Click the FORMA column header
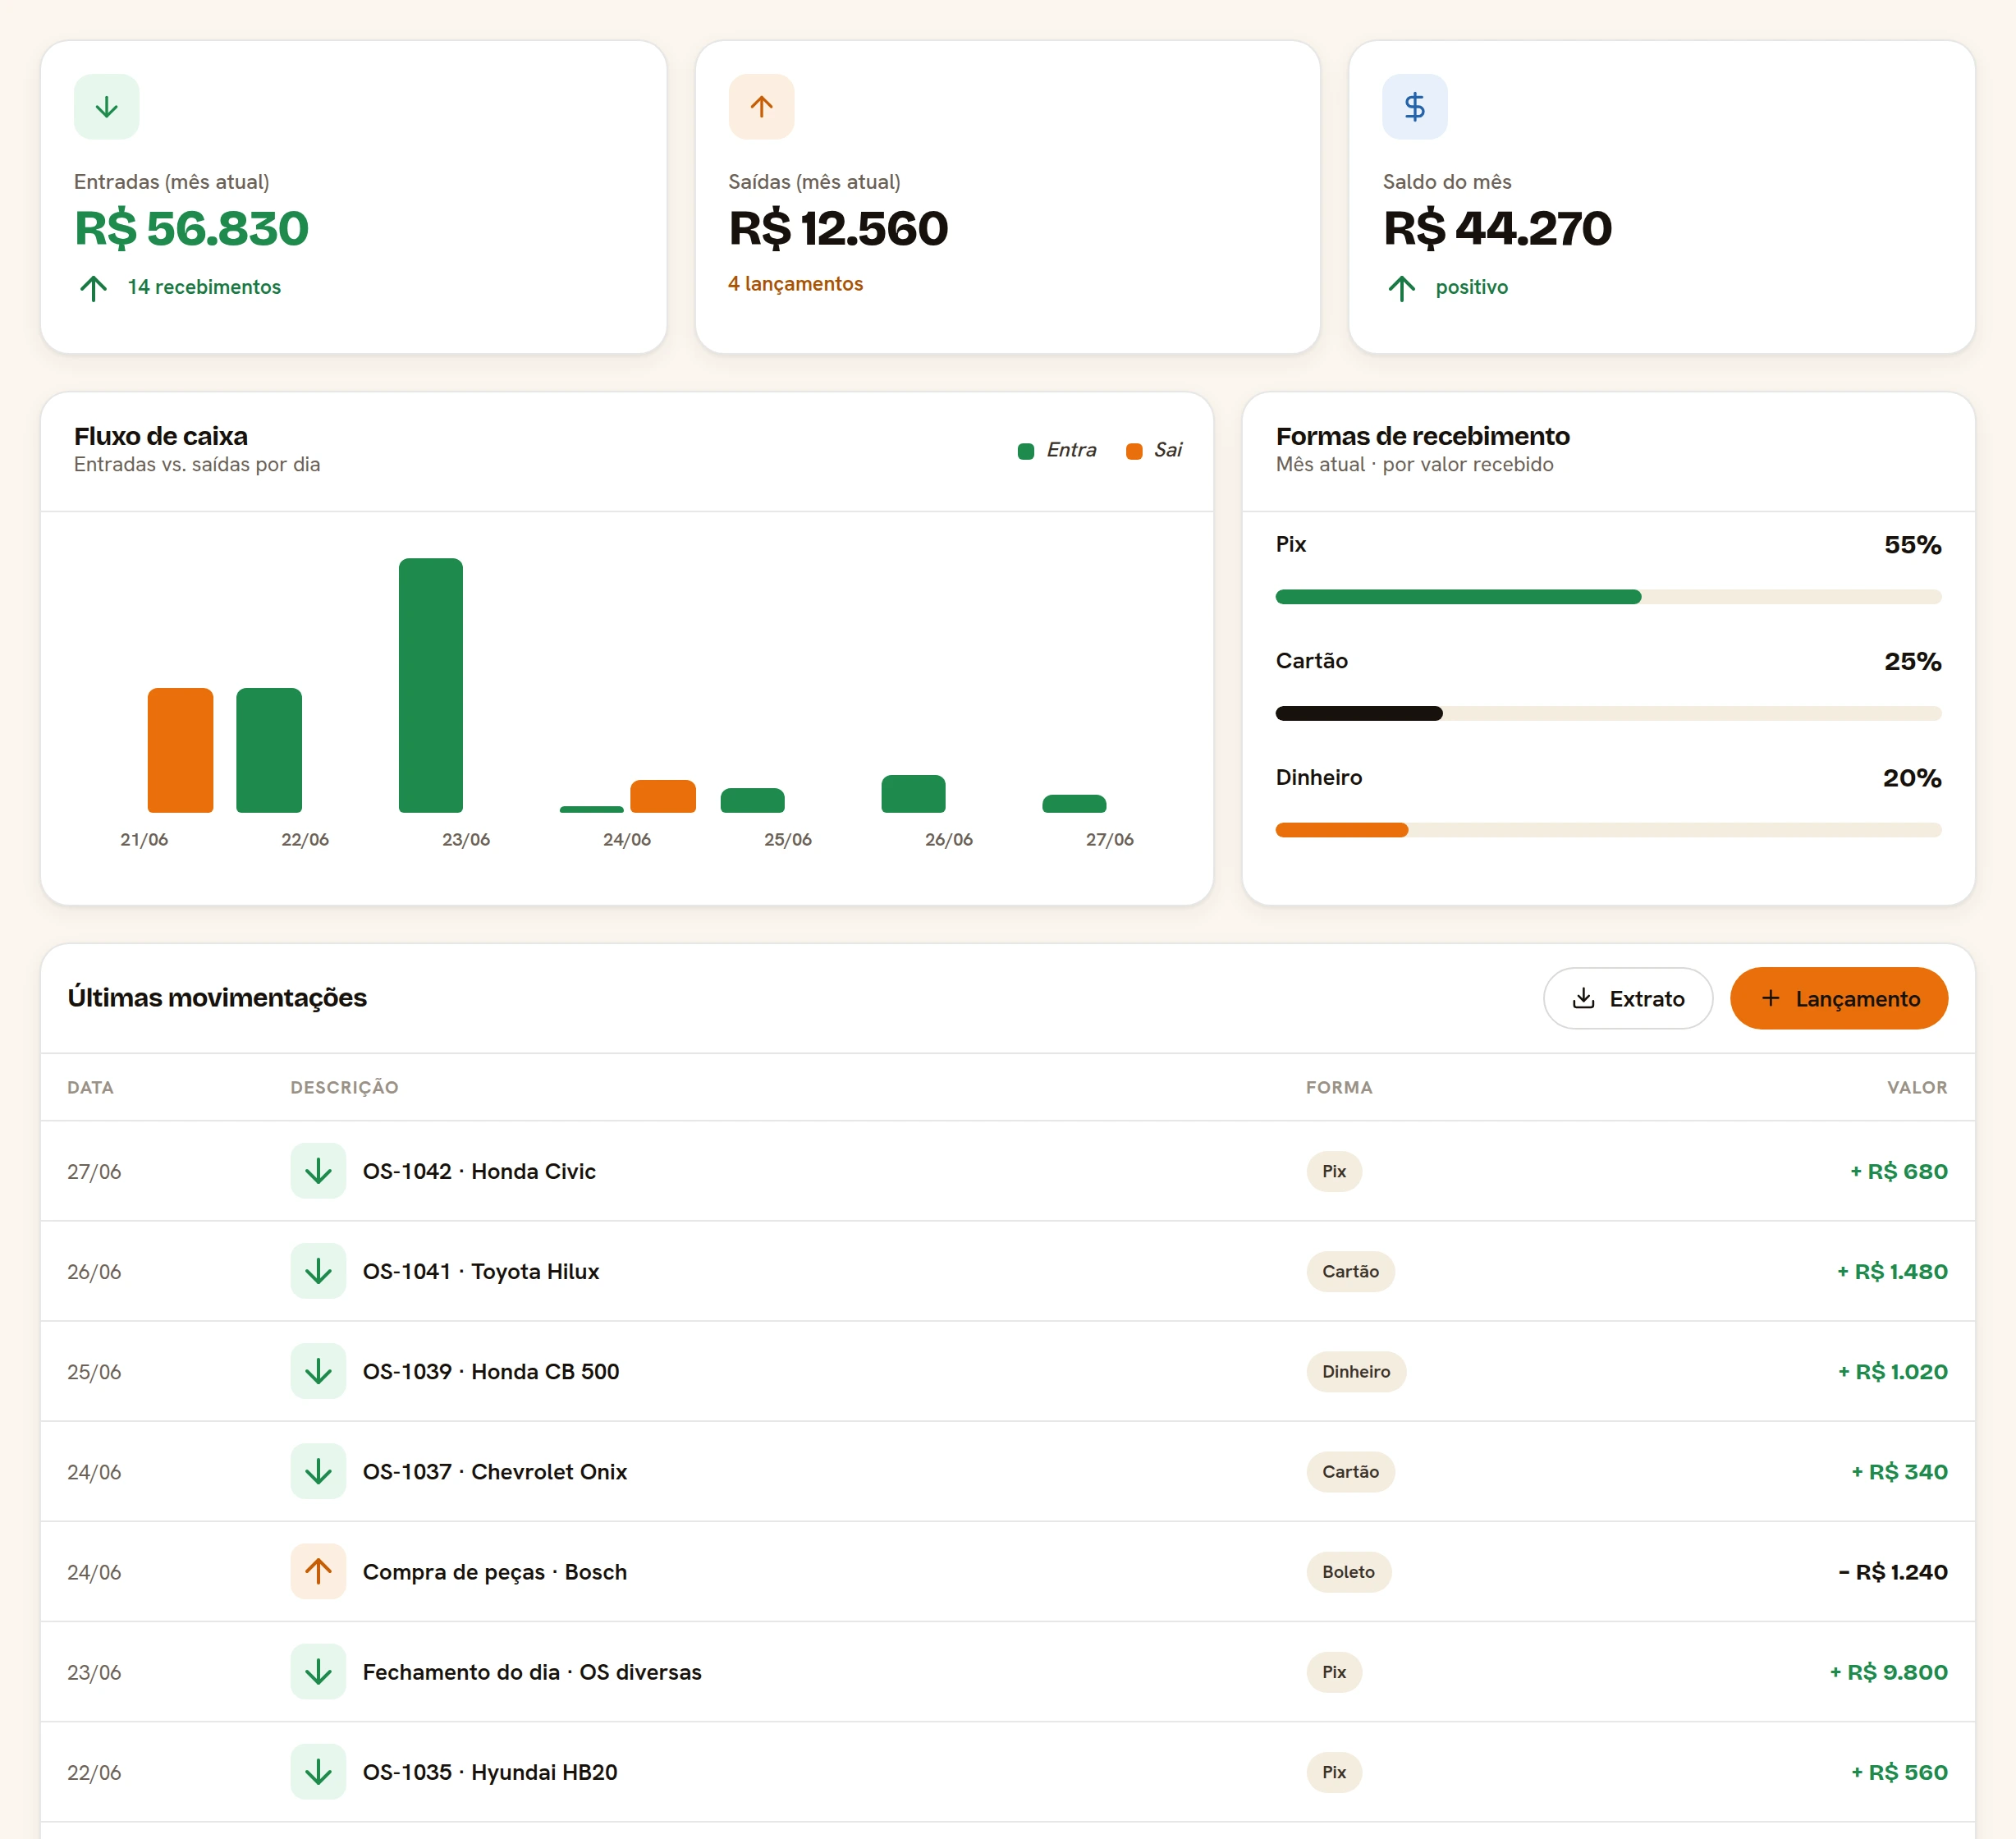Screen dimensions: 2016x1839 [x=1339, y=1087]
